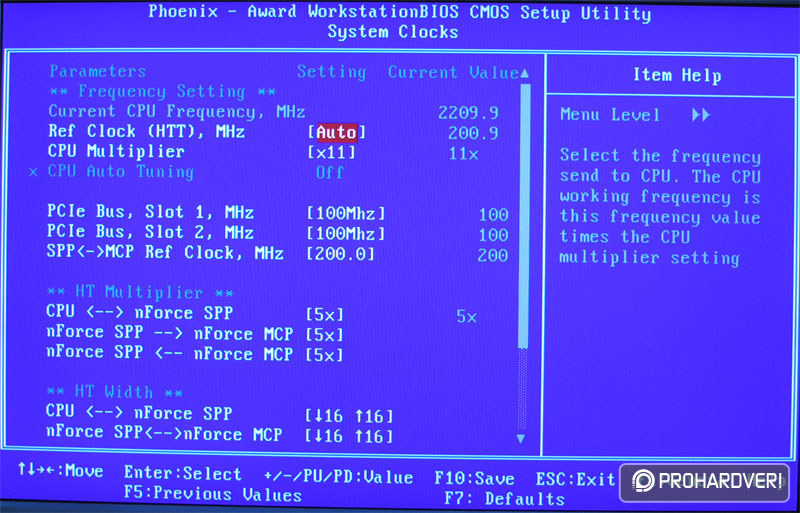Click the Item Help panel title
Viewport: 800px width, 513px height.
[677, 75]
